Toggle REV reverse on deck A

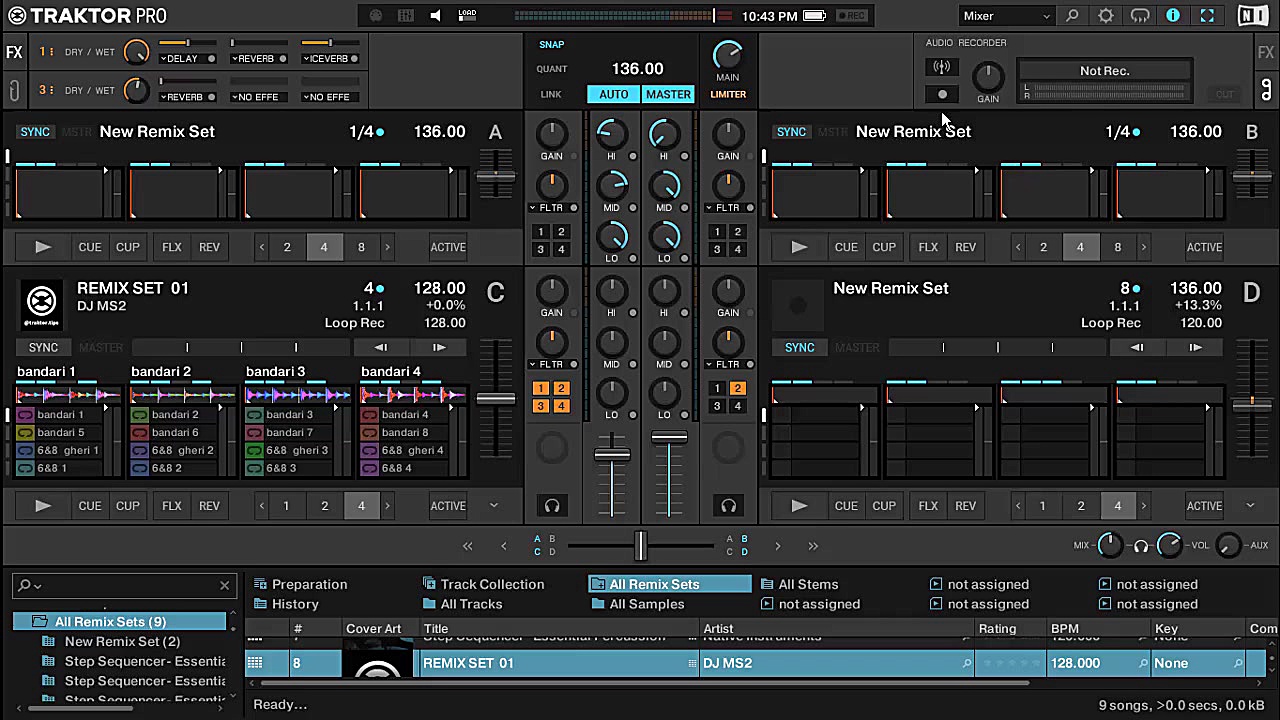point(209,247)
